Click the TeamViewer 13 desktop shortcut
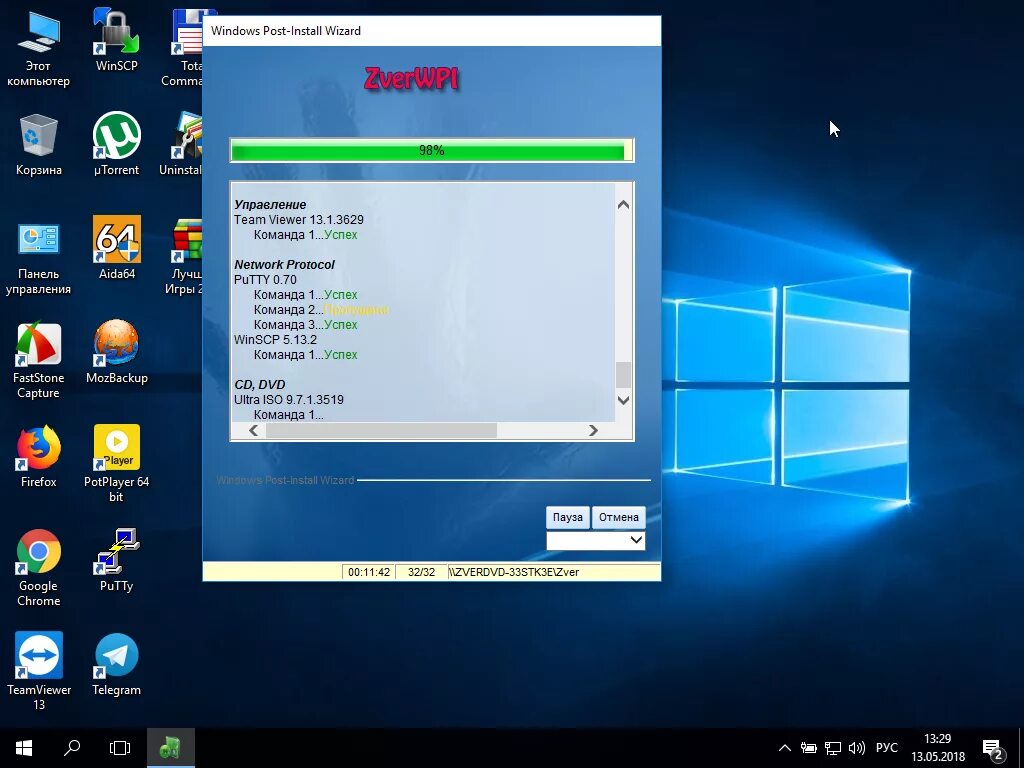The width and height of the screenshot is (1024, 768). tap(39, 671)
